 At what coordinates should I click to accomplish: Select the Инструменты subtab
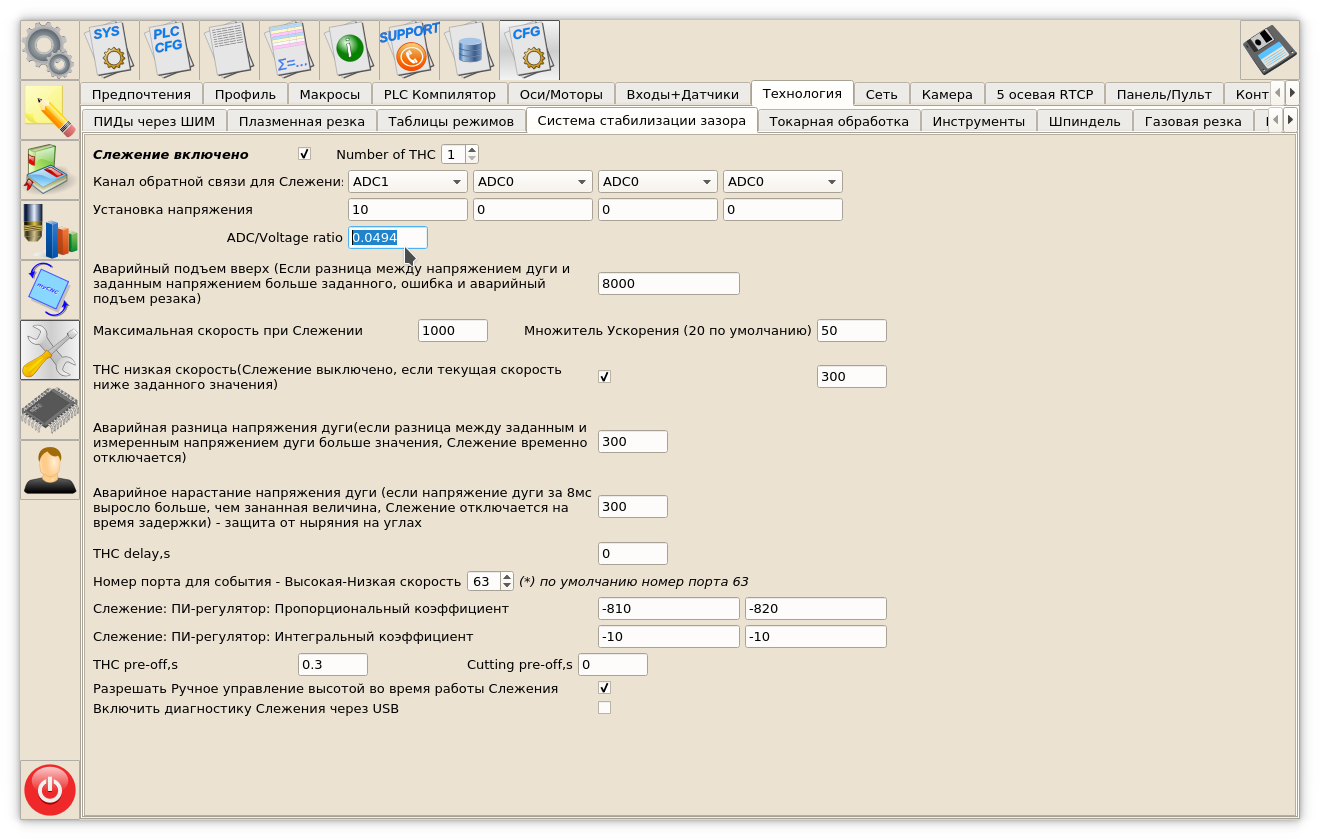tap(979, 121)
